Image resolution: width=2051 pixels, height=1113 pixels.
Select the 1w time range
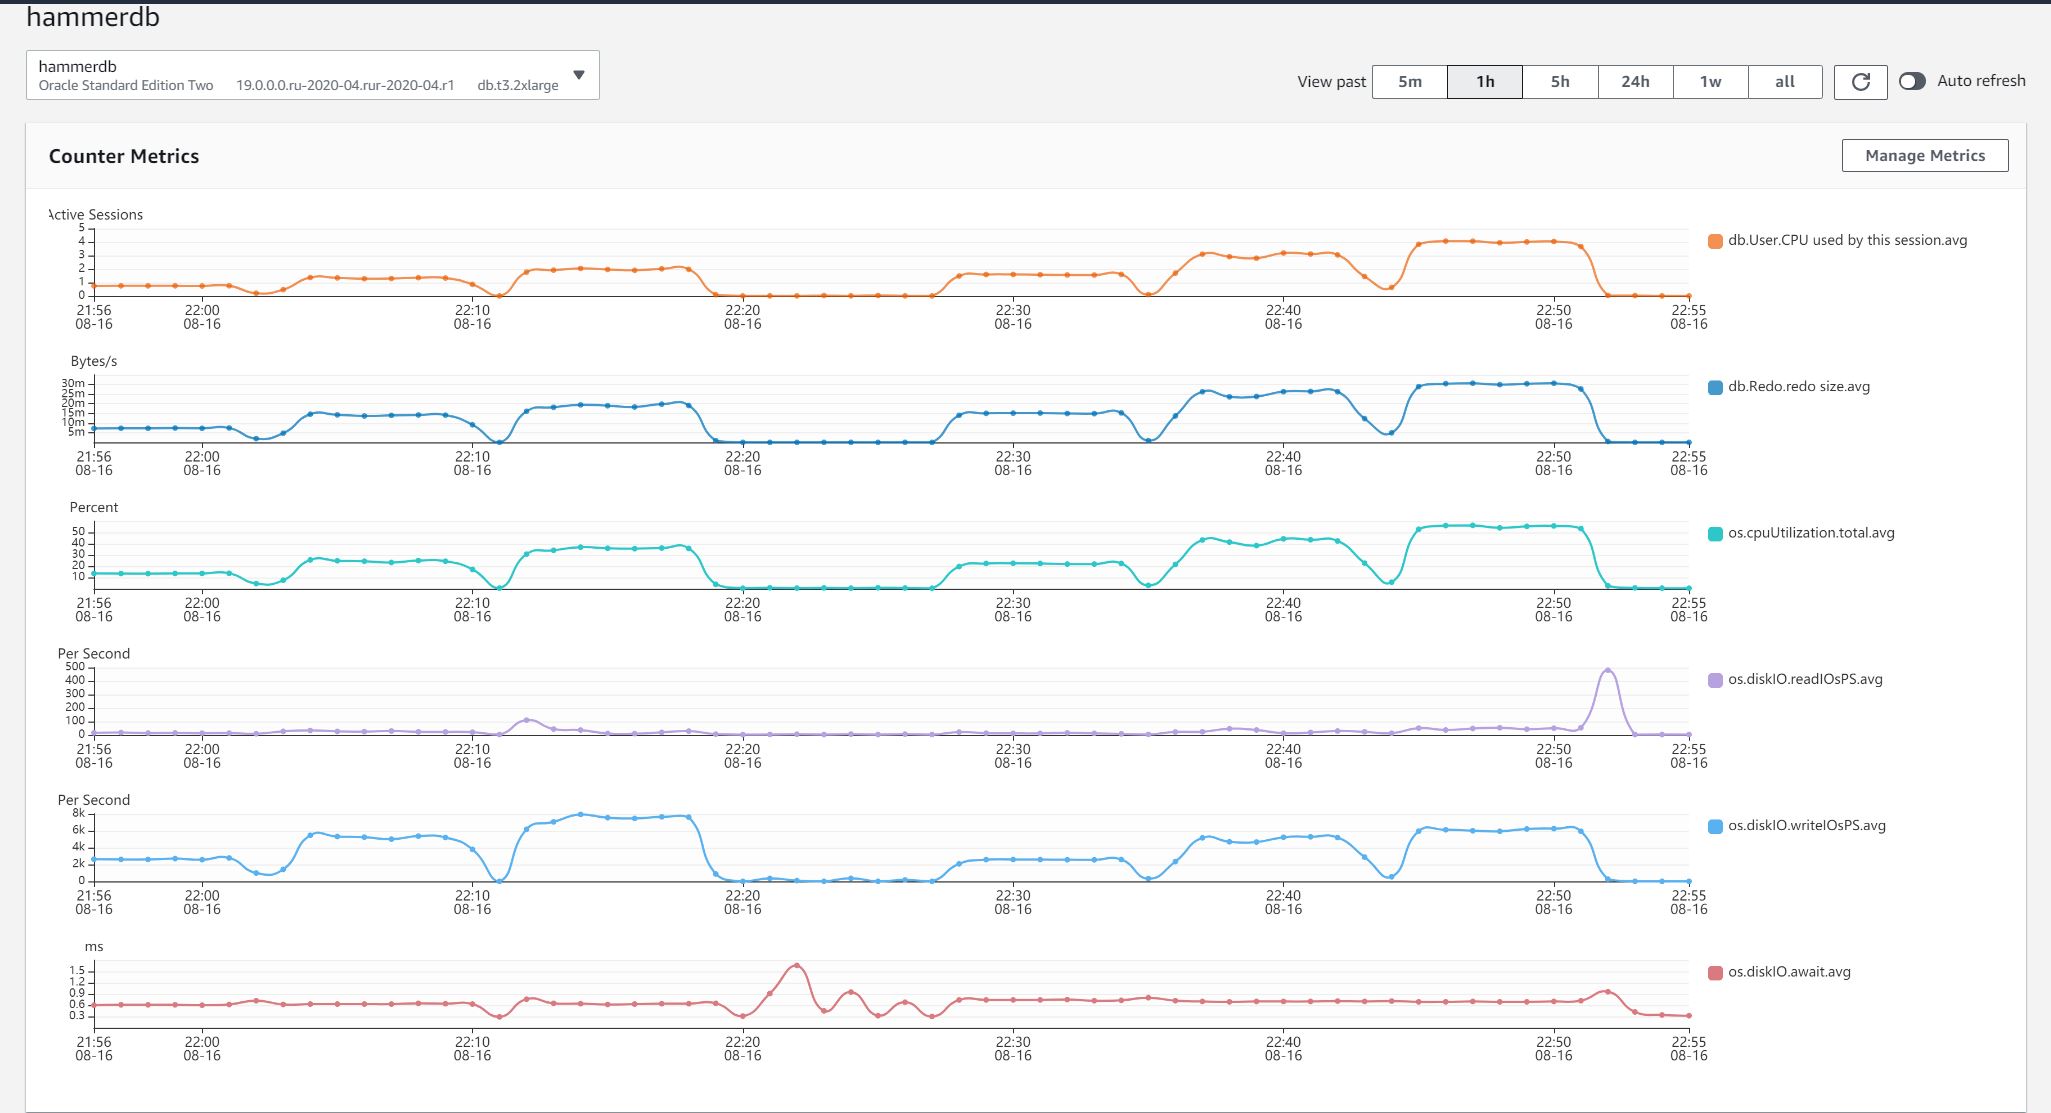[1710, 82]
